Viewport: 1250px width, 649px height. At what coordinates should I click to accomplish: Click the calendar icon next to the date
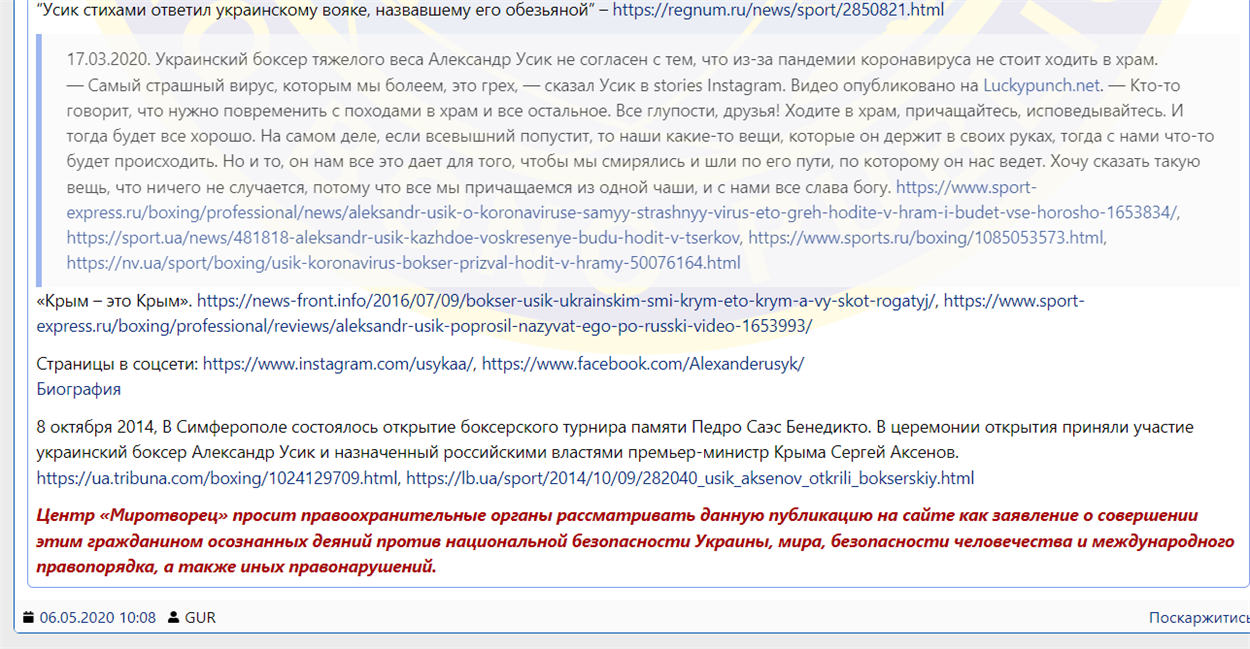[x=29, y=617]
